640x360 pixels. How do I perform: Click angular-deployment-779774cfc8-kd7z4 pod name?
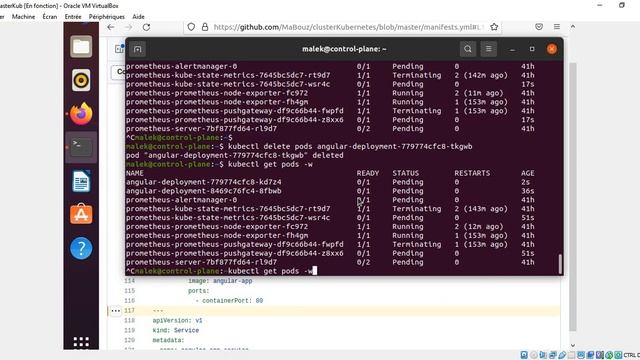[203, 182]
